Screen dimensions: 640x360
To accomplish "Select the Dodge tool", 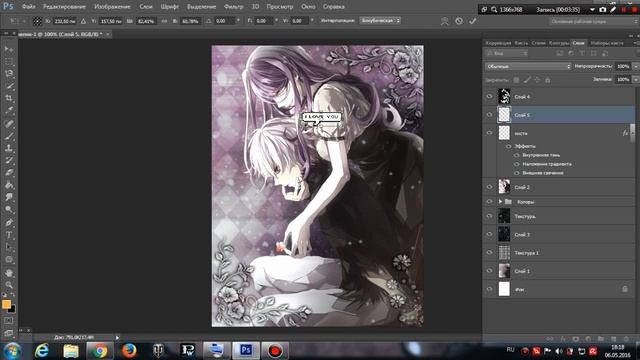I will 9,210.
